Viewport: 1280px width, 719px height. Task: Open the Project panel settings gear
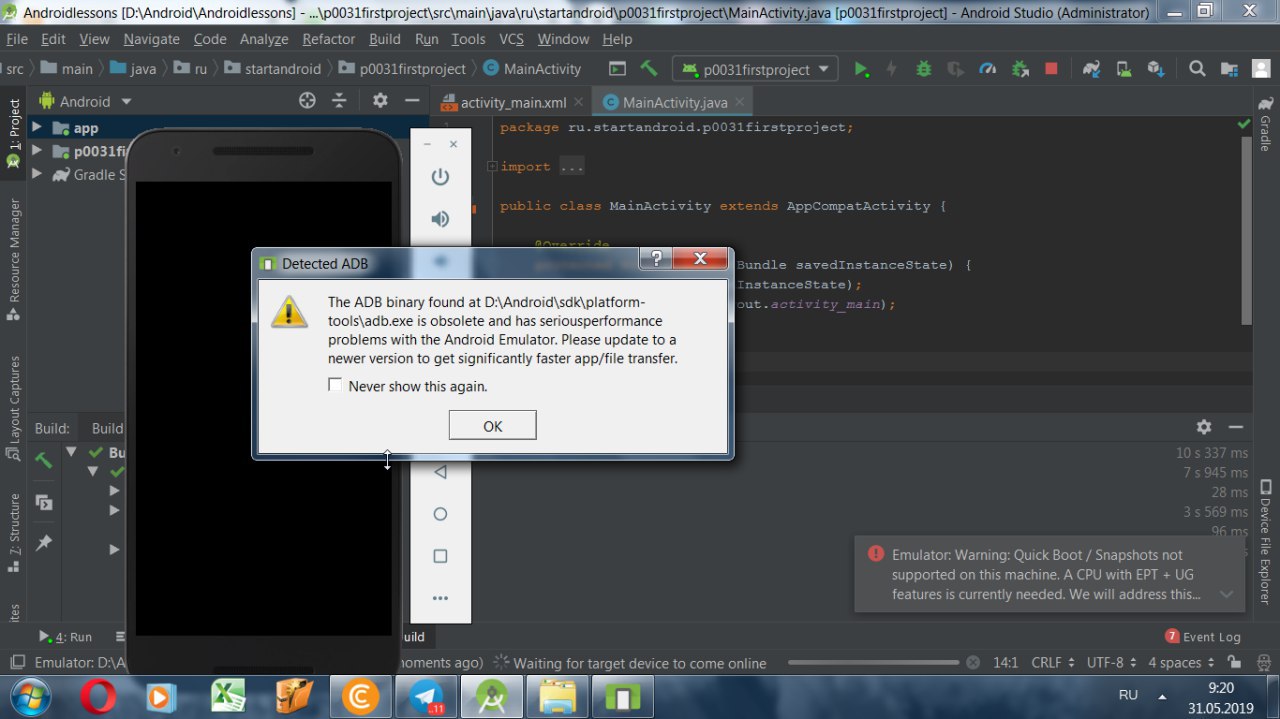tap(380, 101)
